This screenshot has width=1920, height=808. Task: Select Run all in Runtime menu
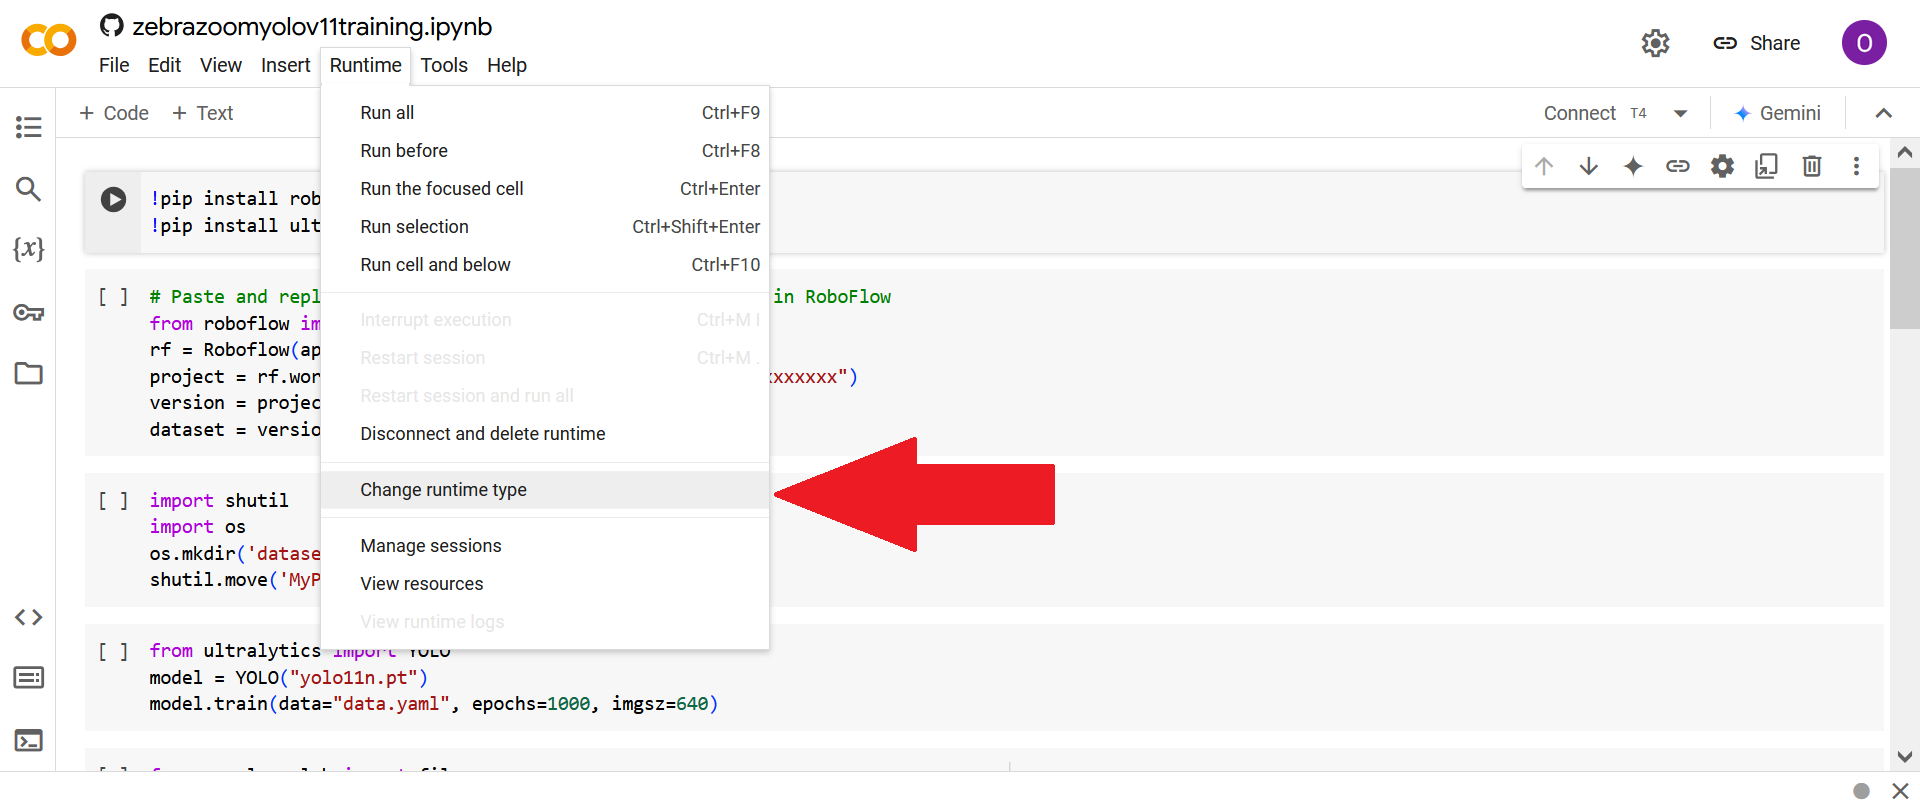(545, 113)
